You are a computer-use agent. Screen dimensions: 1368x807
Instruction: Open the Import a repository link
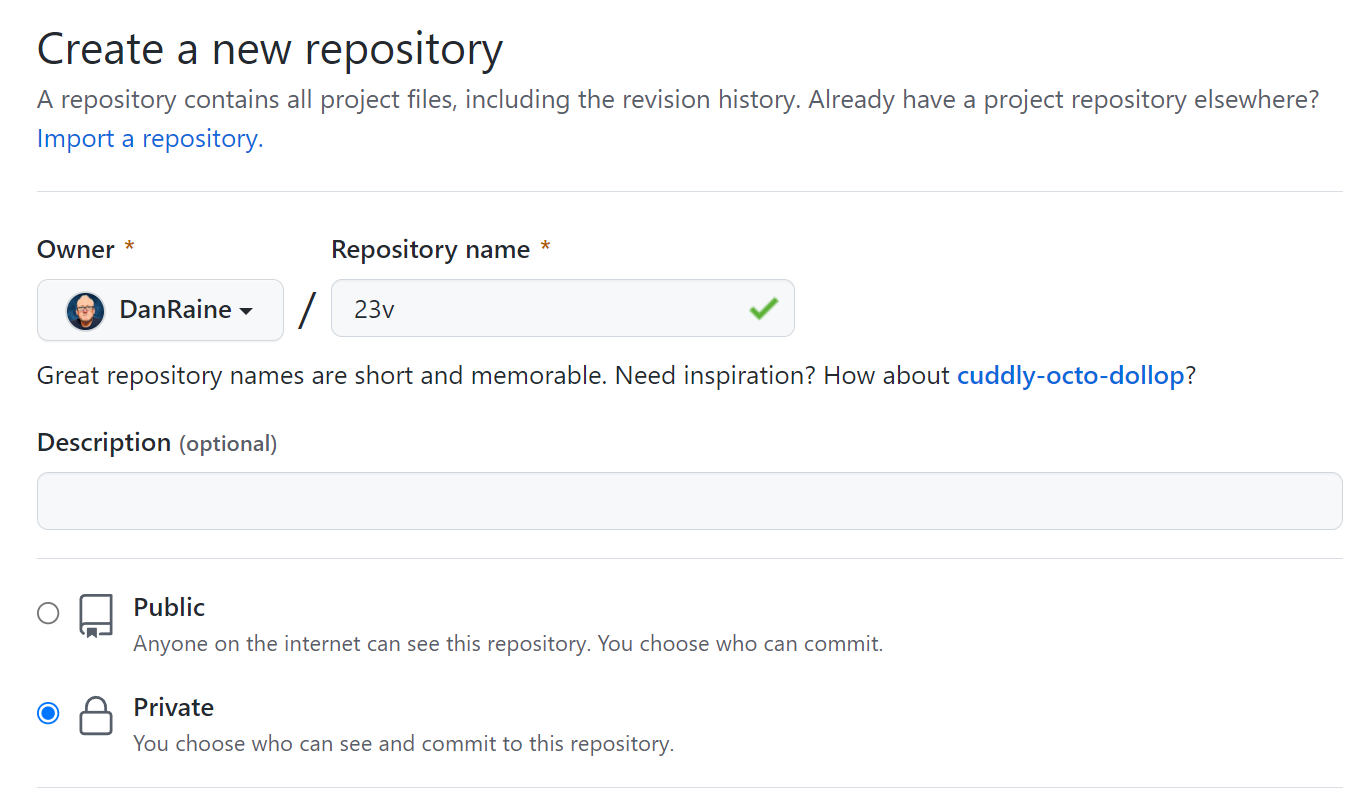tap(150, 139)
